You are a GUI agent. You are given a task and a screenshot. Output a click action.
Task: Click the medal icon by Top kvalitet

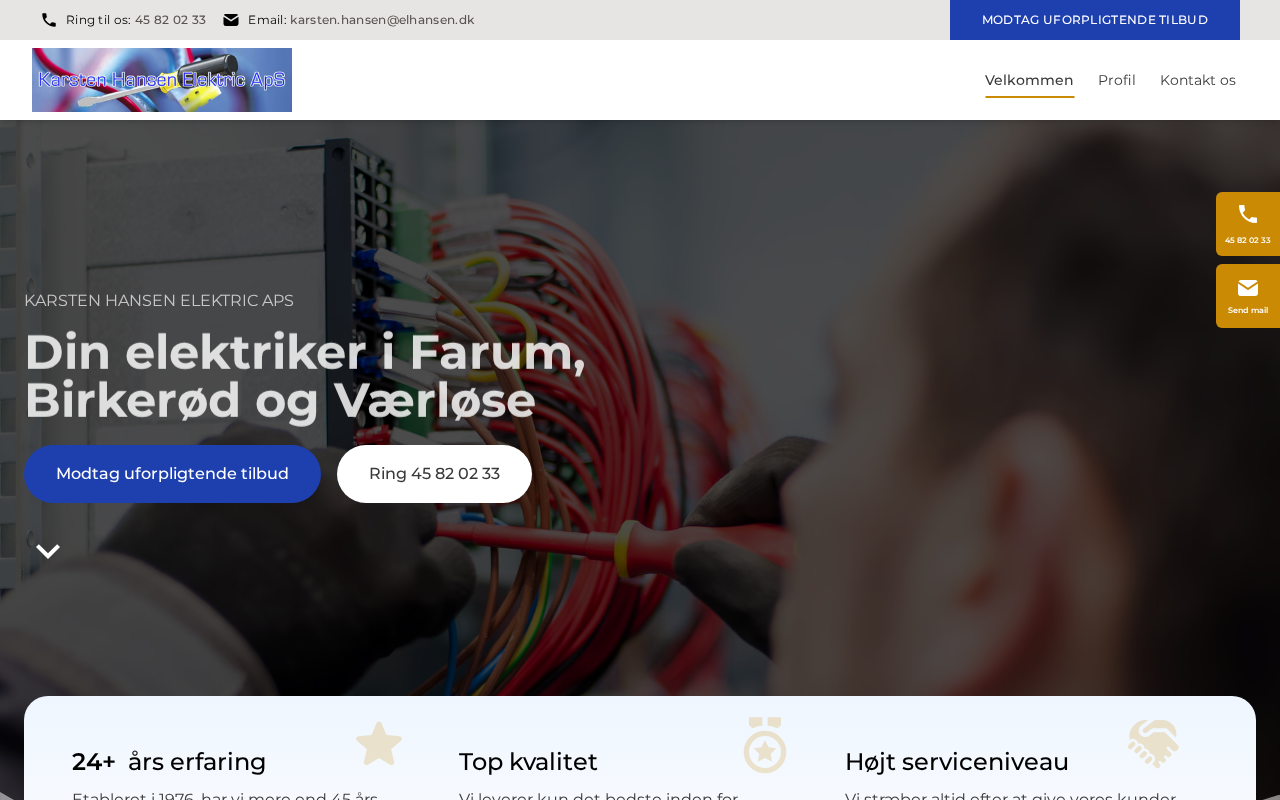point(765,745)
